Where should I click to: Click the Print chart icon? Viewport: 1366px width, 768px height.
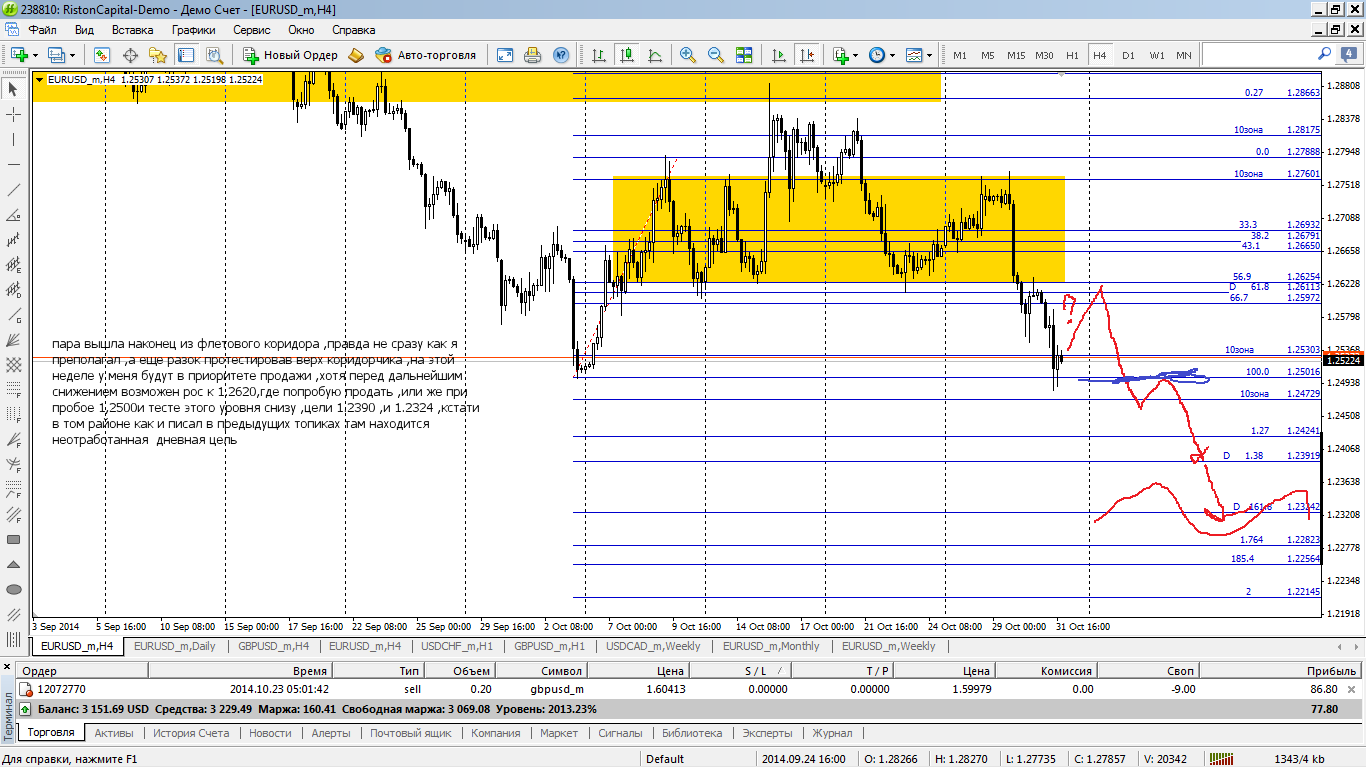pyautogui.click(x=533, y=55)
